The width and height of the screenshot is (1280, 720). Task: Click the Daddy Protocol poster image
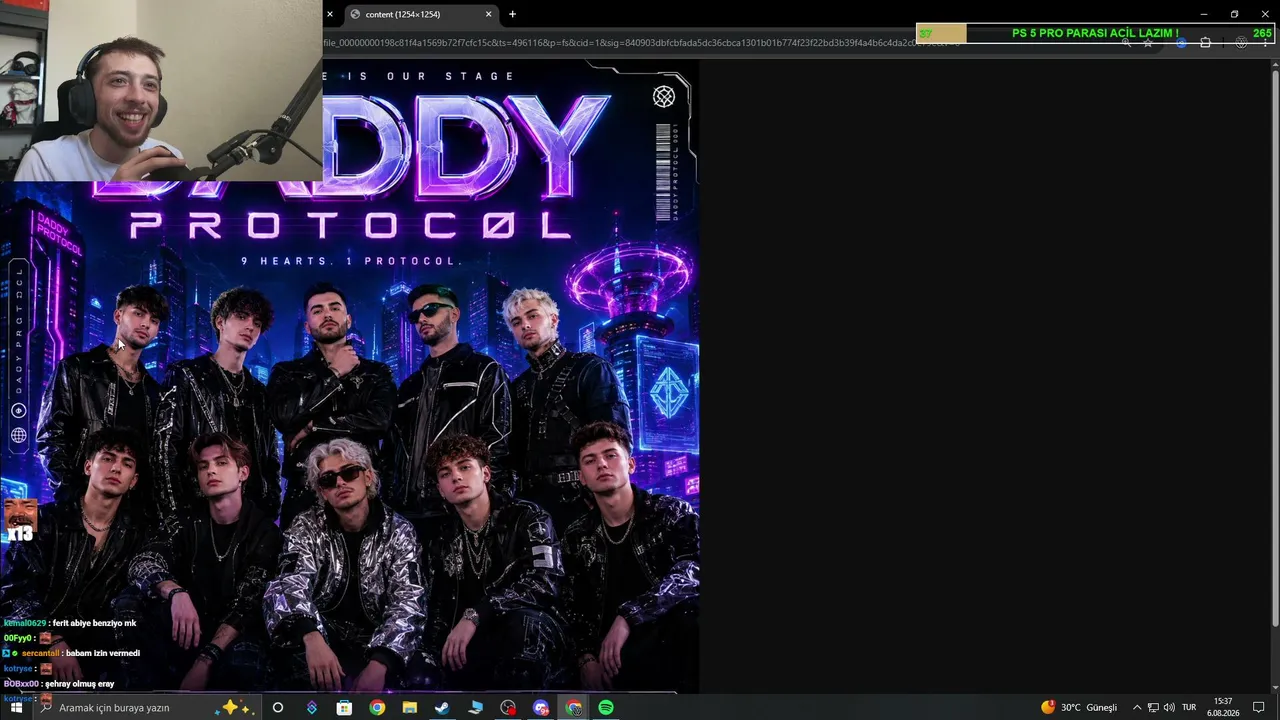tap(349, 375)
